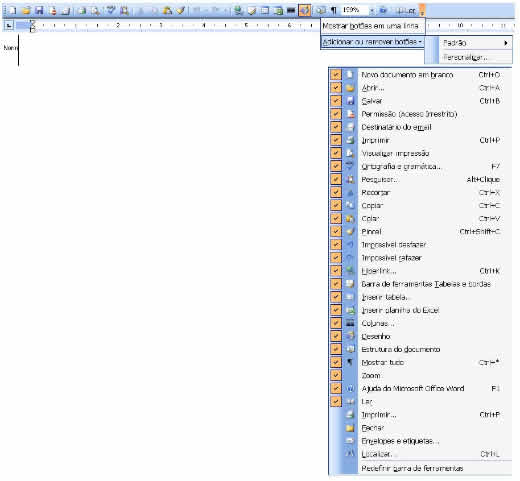Click the tab selector at ruler corner
This screenshot has height=481, width=520.
click(x=9, y=25)
